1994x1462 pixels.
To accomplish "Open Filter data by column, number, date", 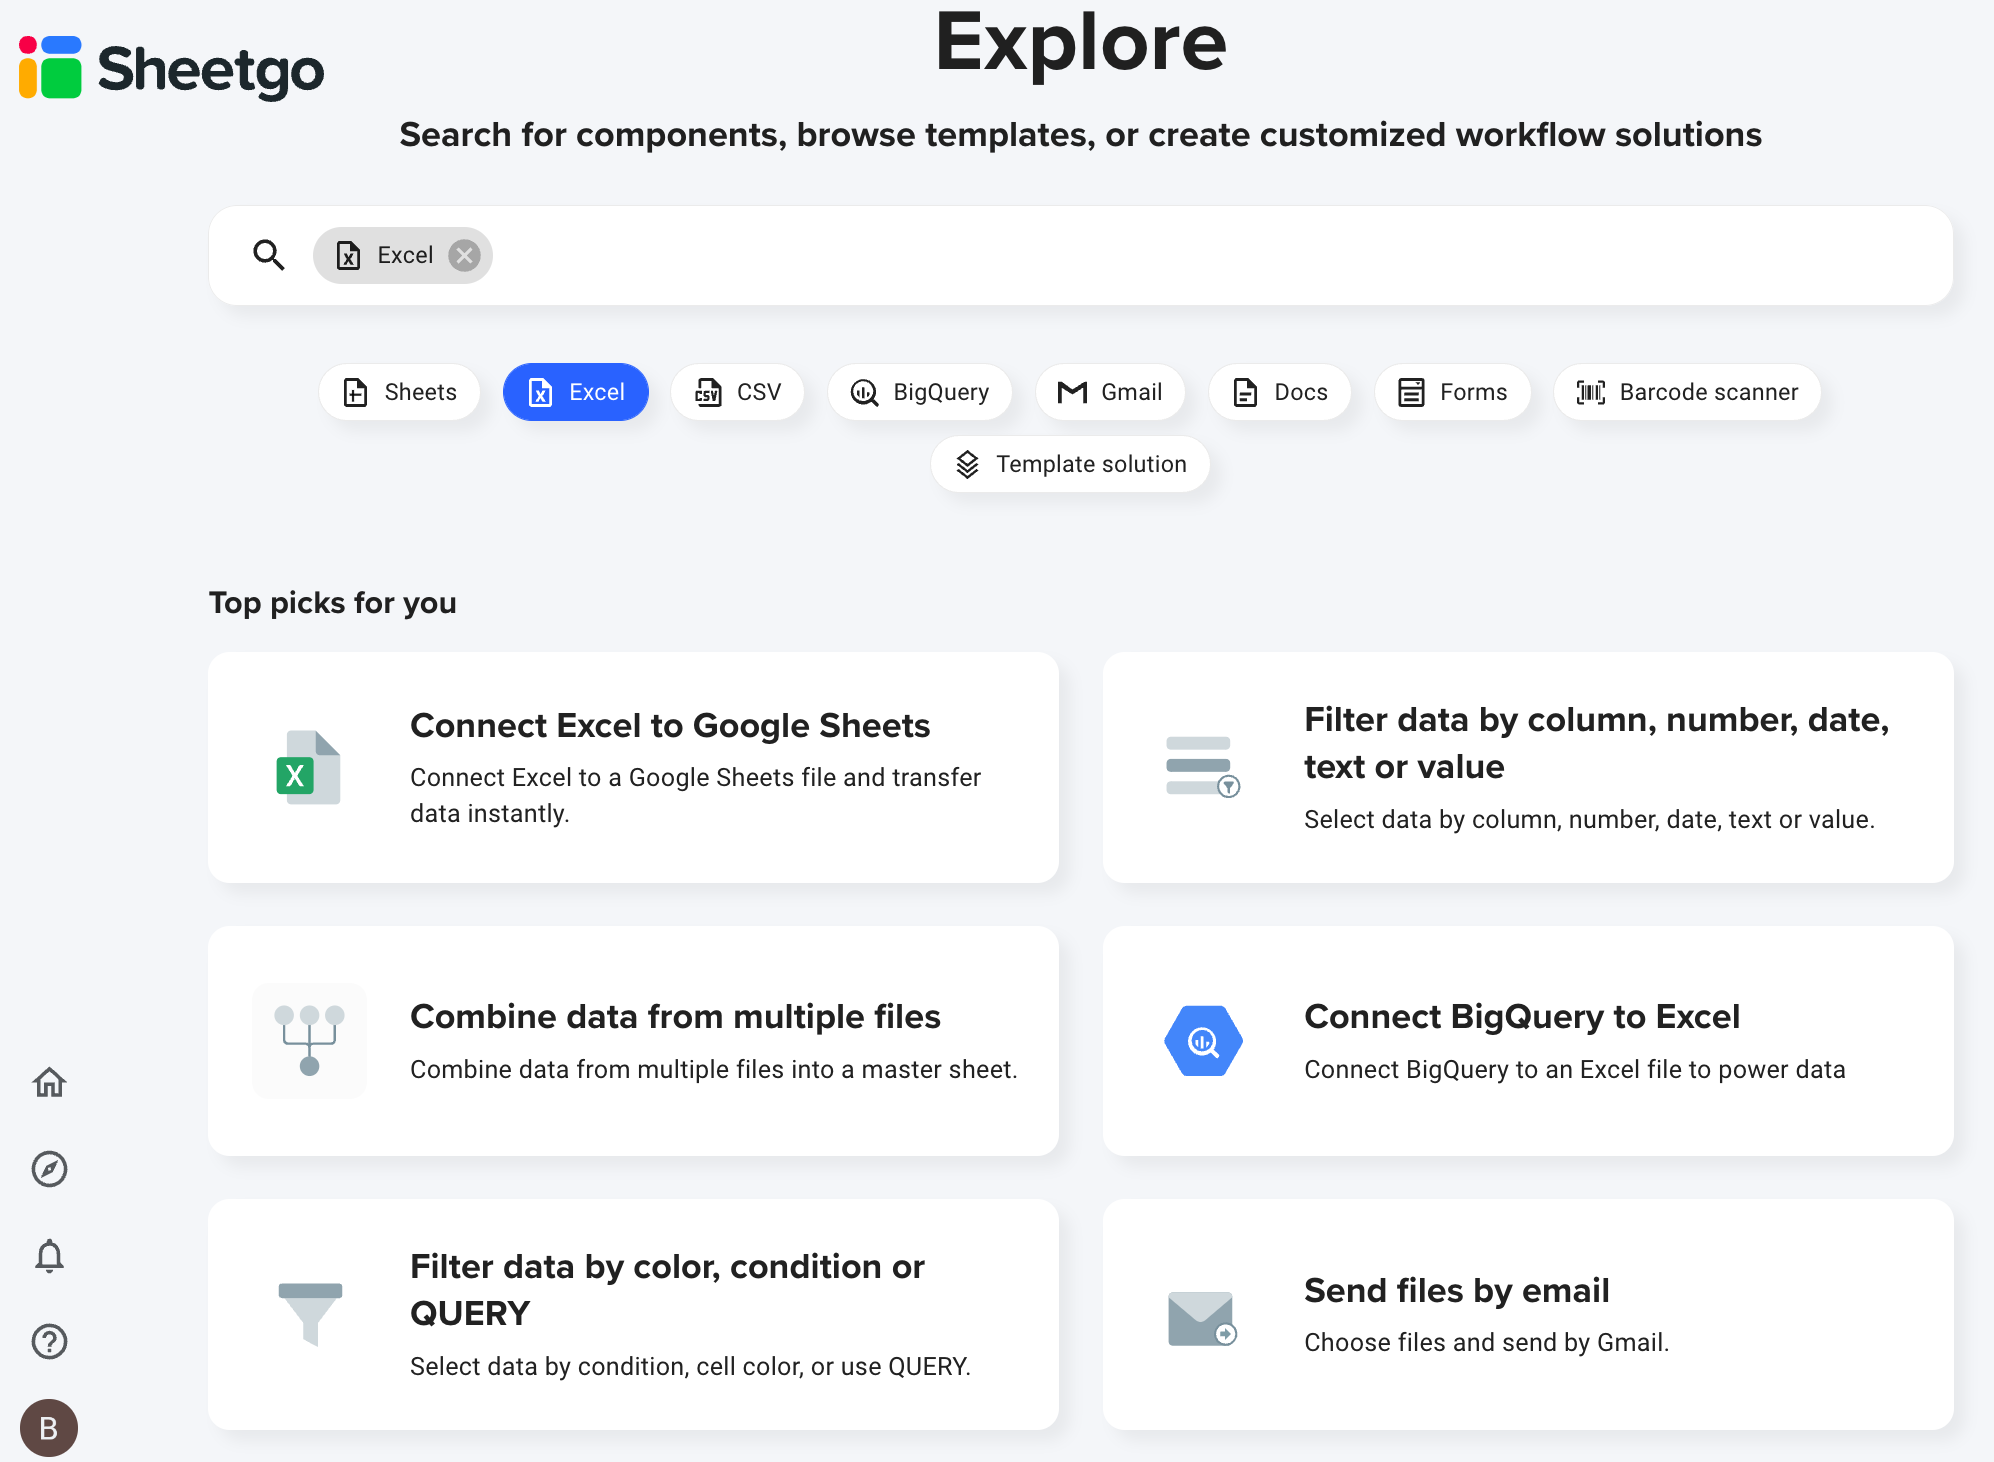I will [1528, 768].
